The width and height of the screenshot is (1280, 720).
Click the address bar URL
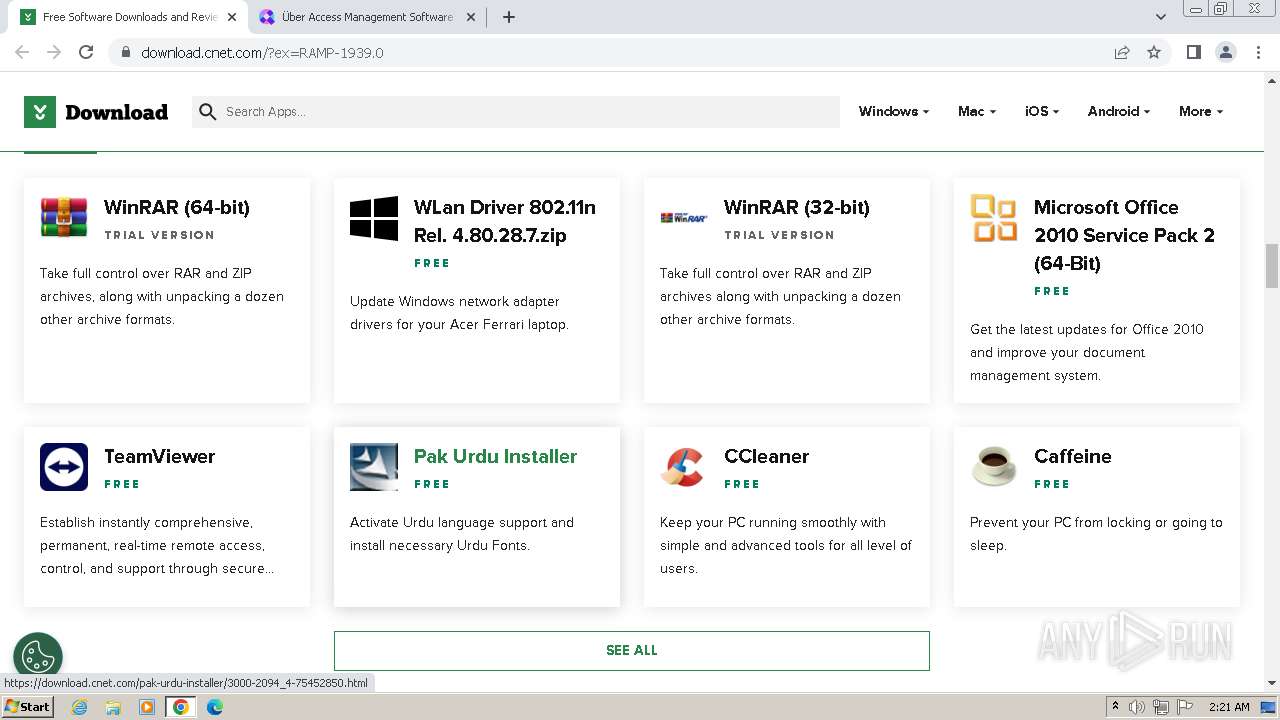262,52
